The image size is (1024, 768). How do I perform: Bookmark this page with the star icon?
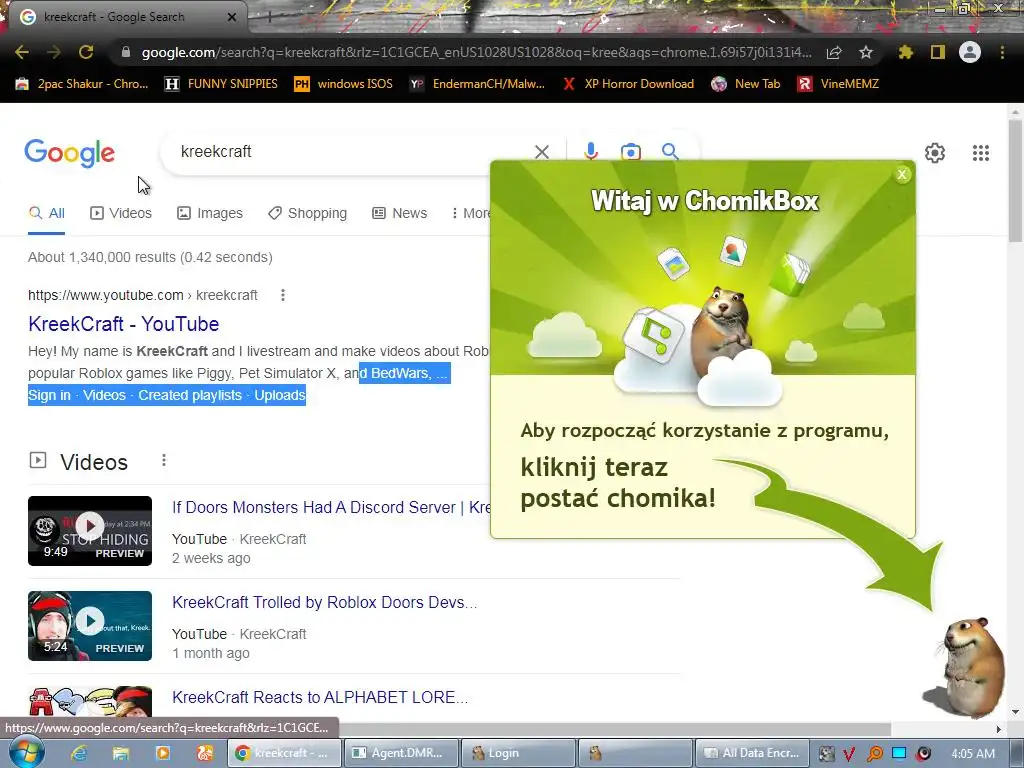(x=866, y=52)
